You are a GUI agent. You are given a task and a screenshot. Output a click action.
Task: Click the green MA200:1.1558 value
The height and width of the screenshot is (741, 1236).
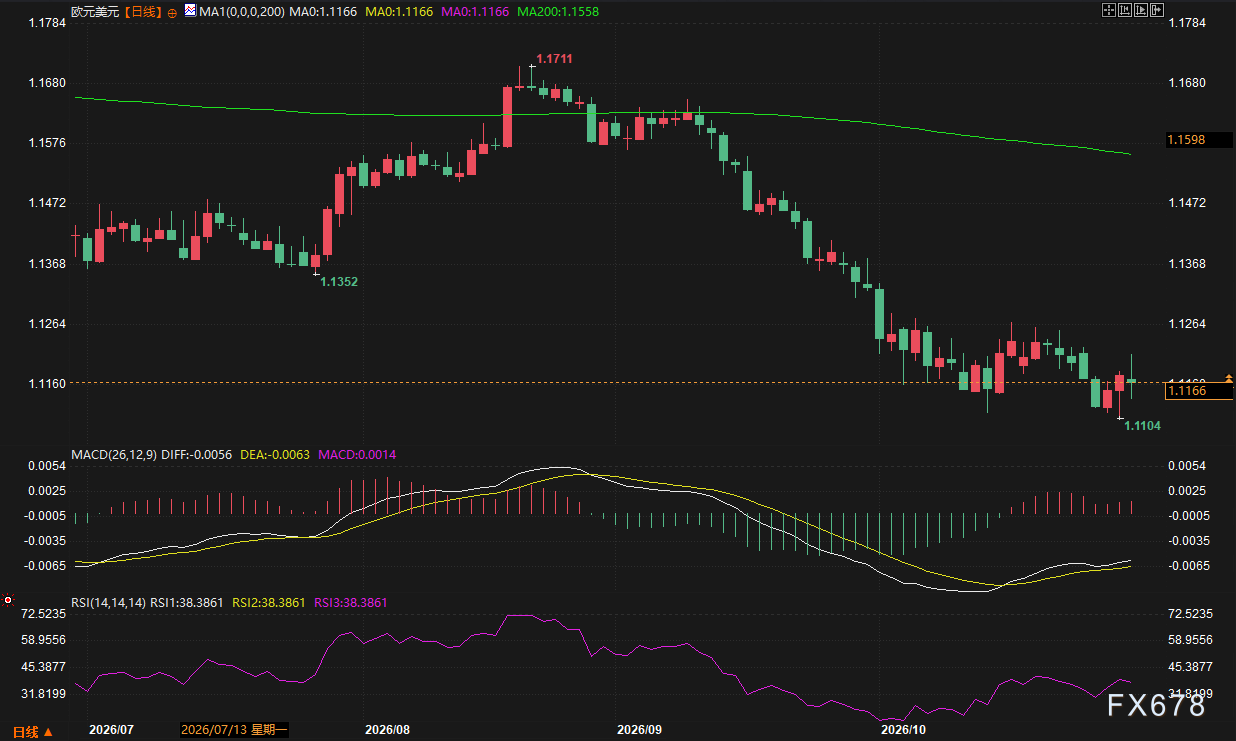[x=558, y=12]
